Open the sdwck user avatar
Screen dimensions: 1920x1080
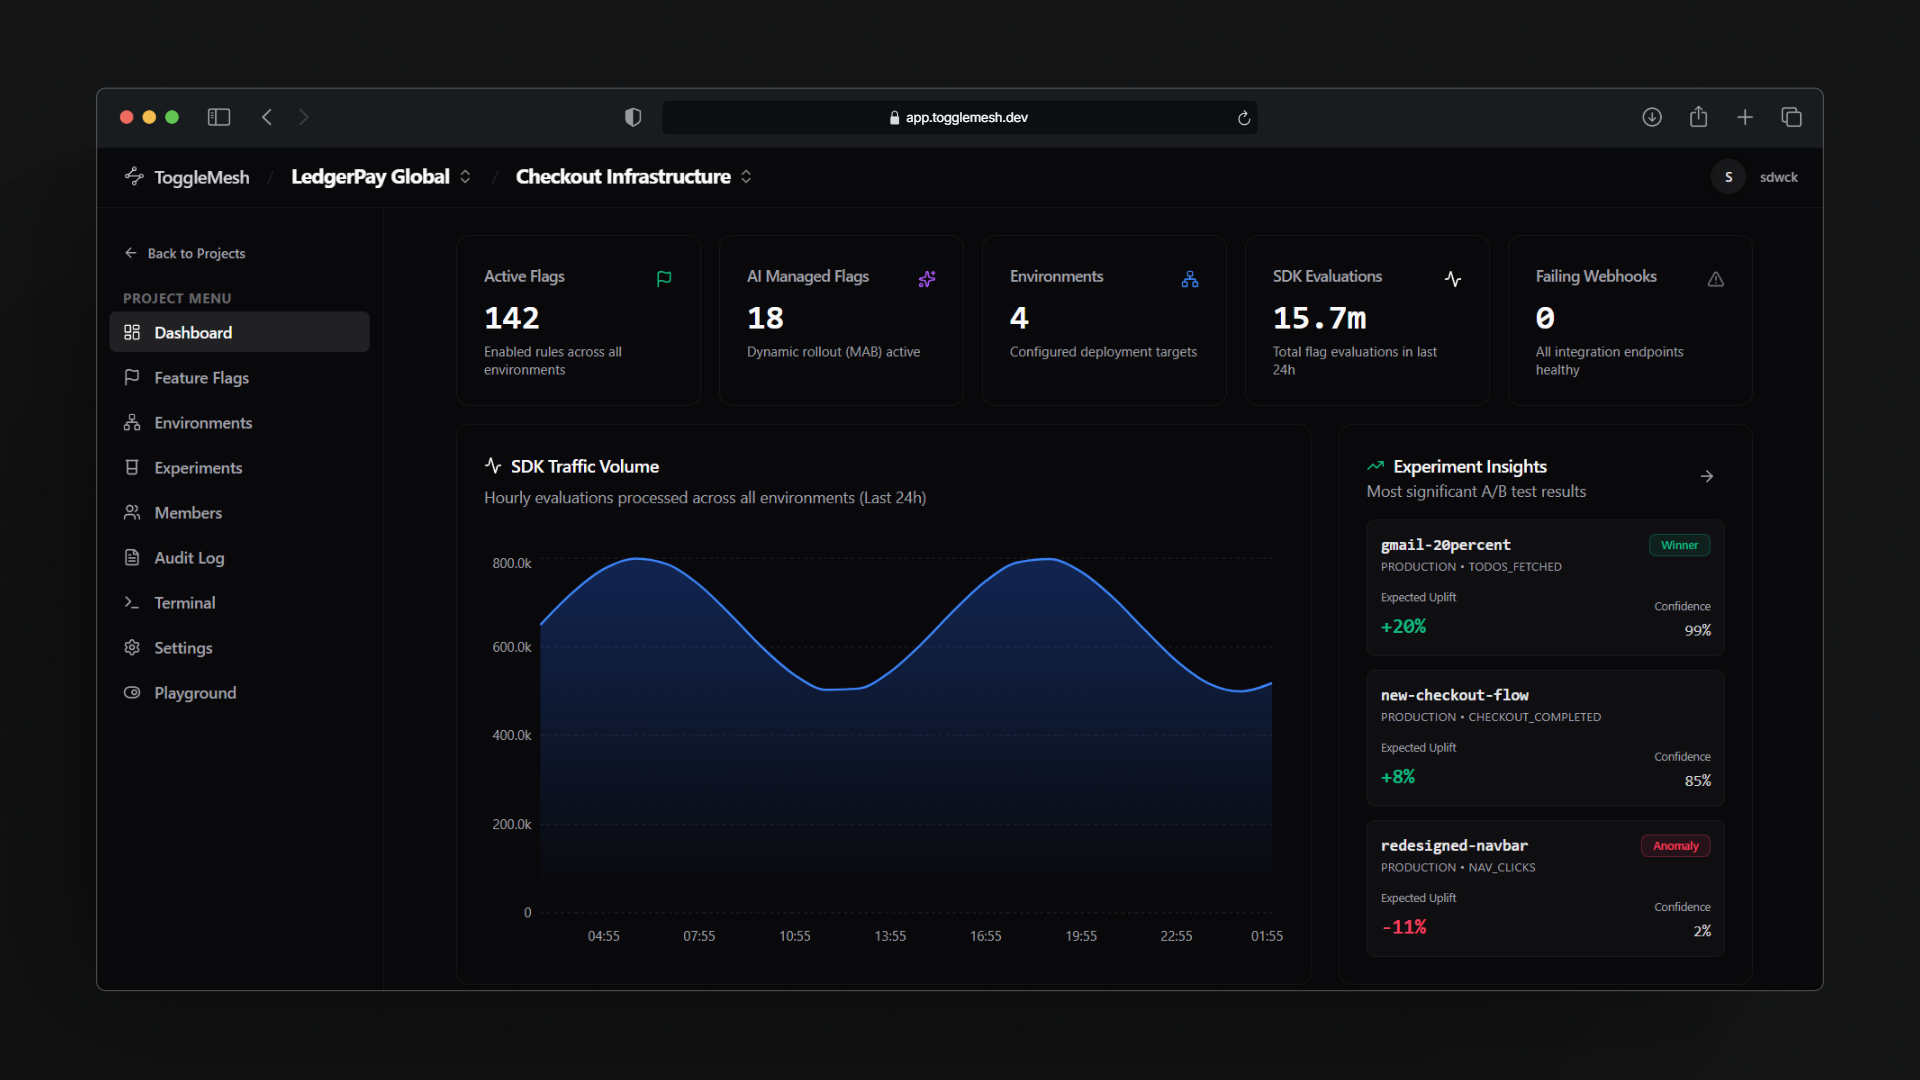(1728, 177)
